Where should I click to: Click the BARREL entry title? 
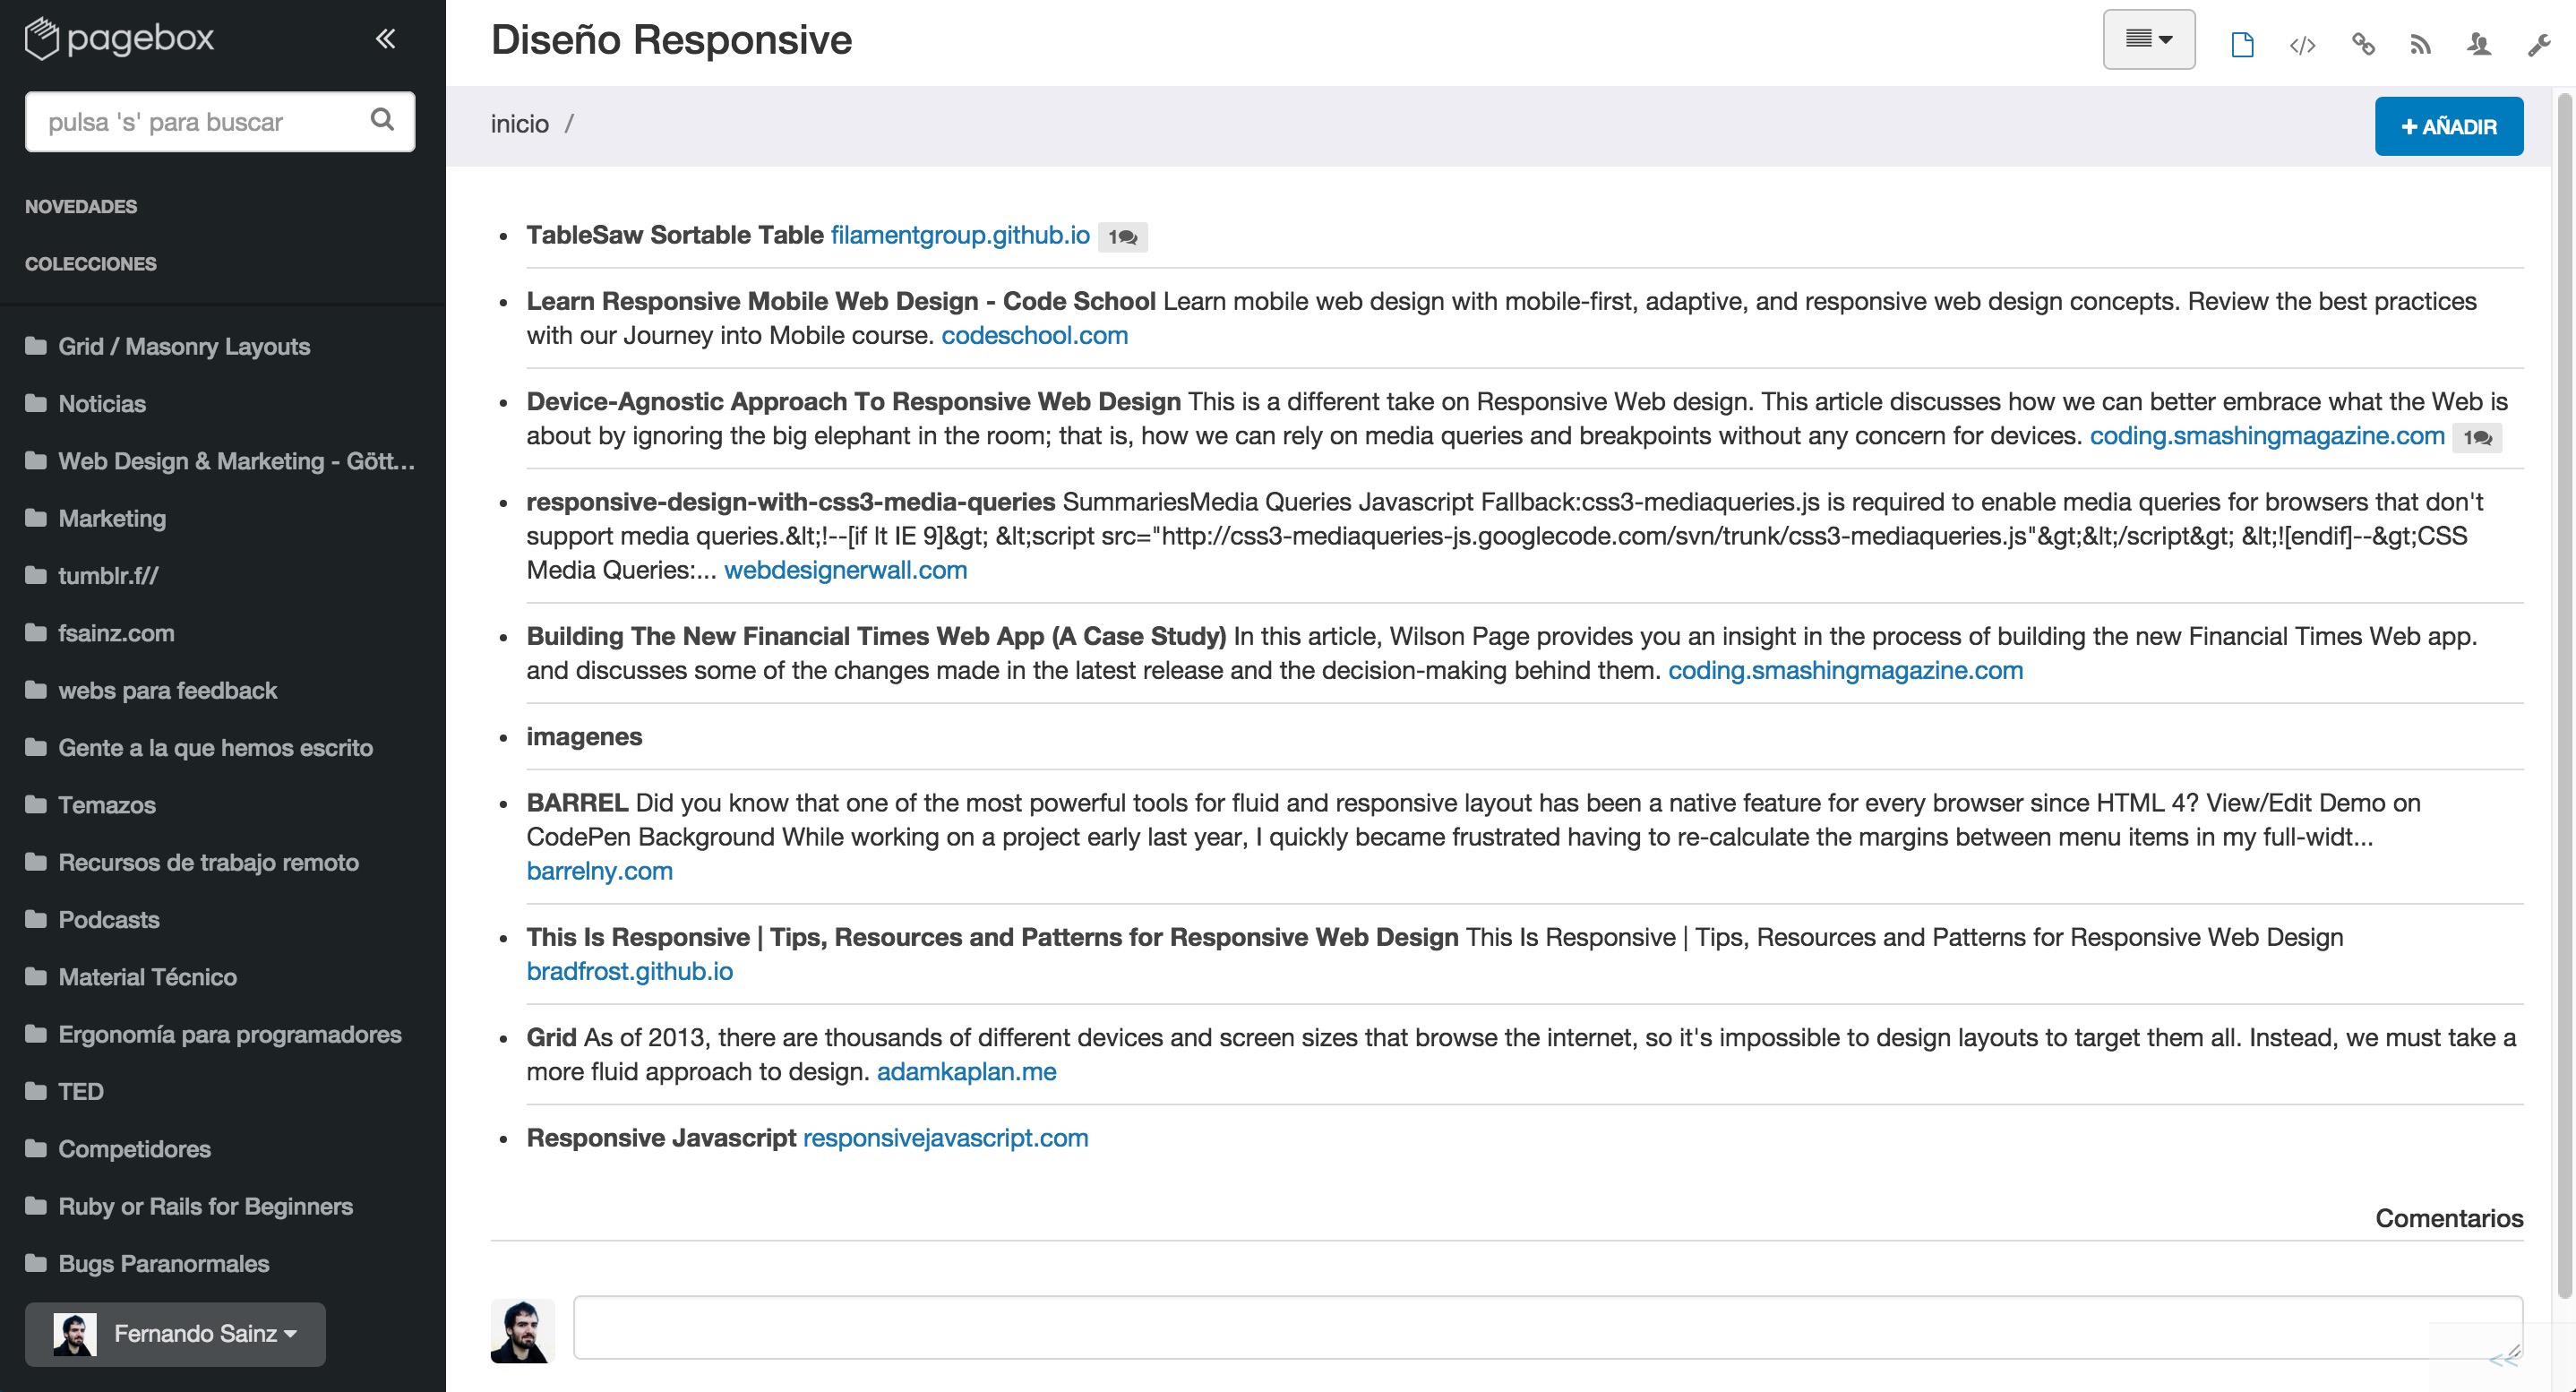coord(577,803)
